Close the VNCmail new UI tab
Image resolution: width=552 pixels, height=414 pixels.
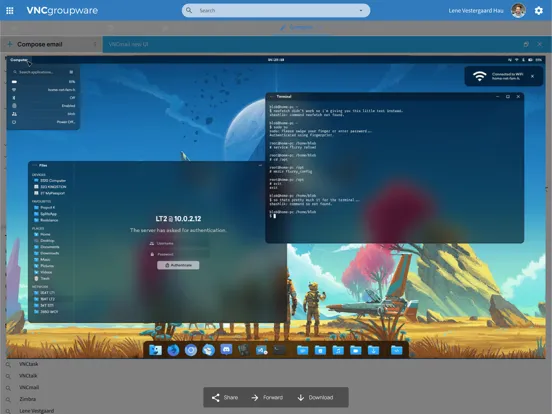[539, 44]
